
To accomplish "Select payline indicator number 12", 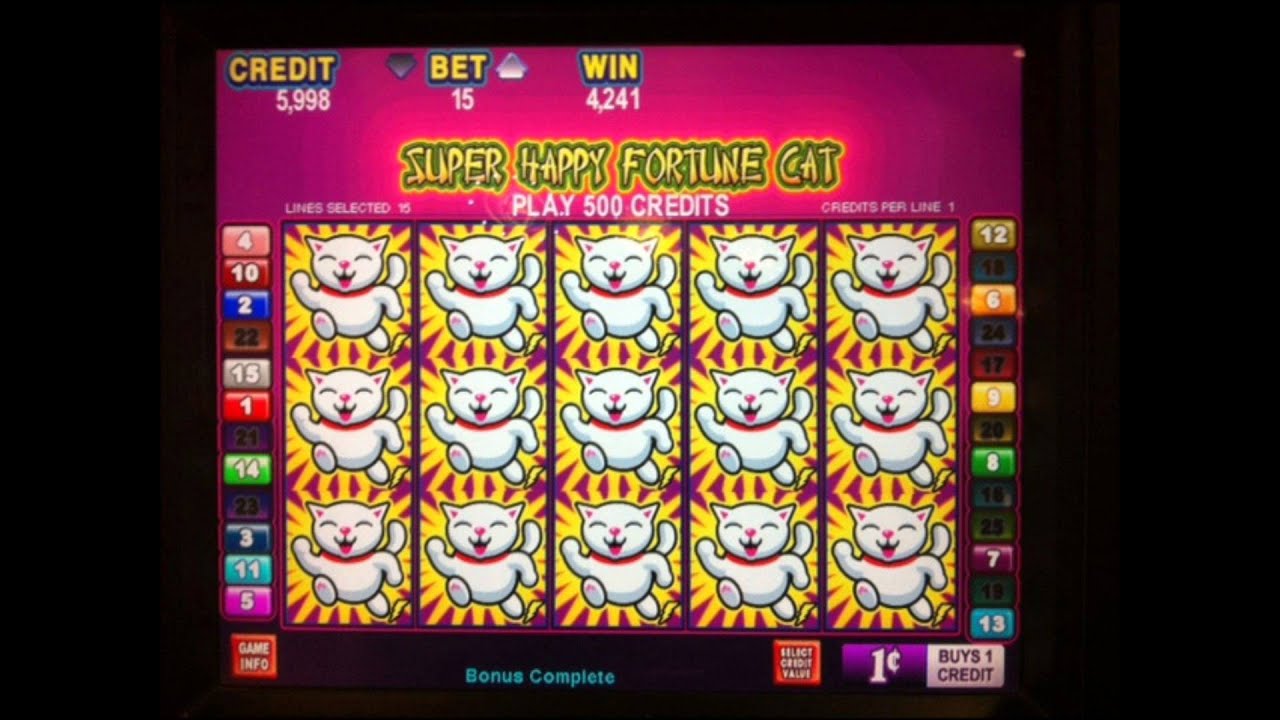I will (993, 235).
